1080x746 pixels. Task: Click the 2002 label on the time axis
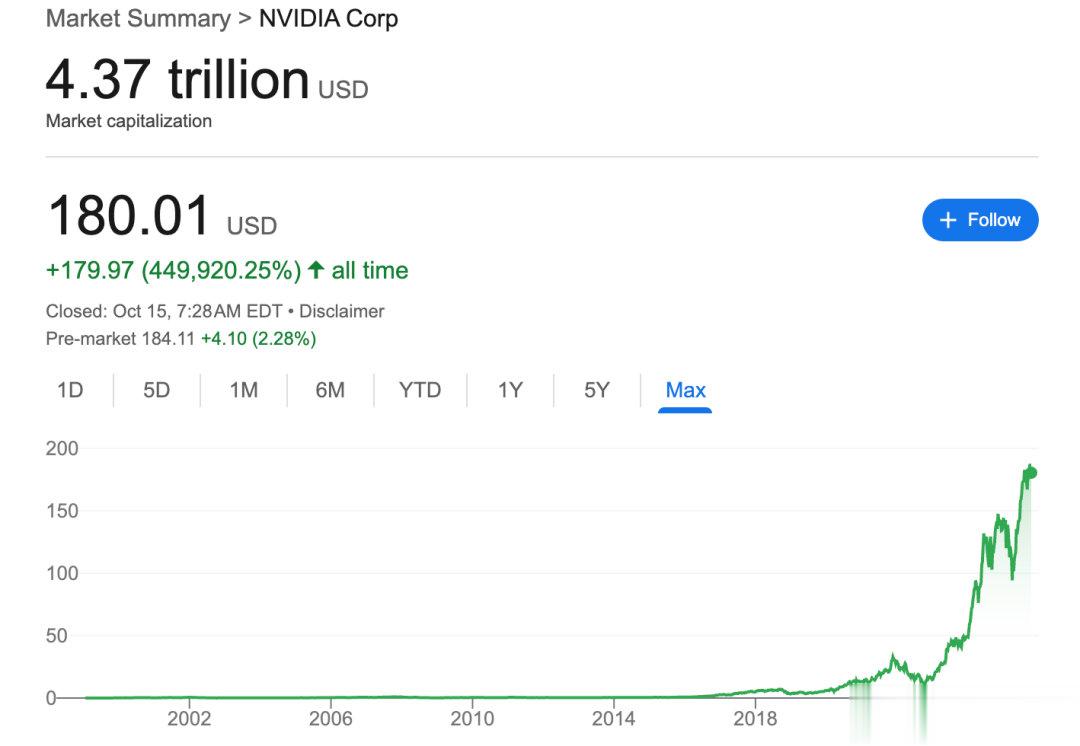tap(189, 718)
